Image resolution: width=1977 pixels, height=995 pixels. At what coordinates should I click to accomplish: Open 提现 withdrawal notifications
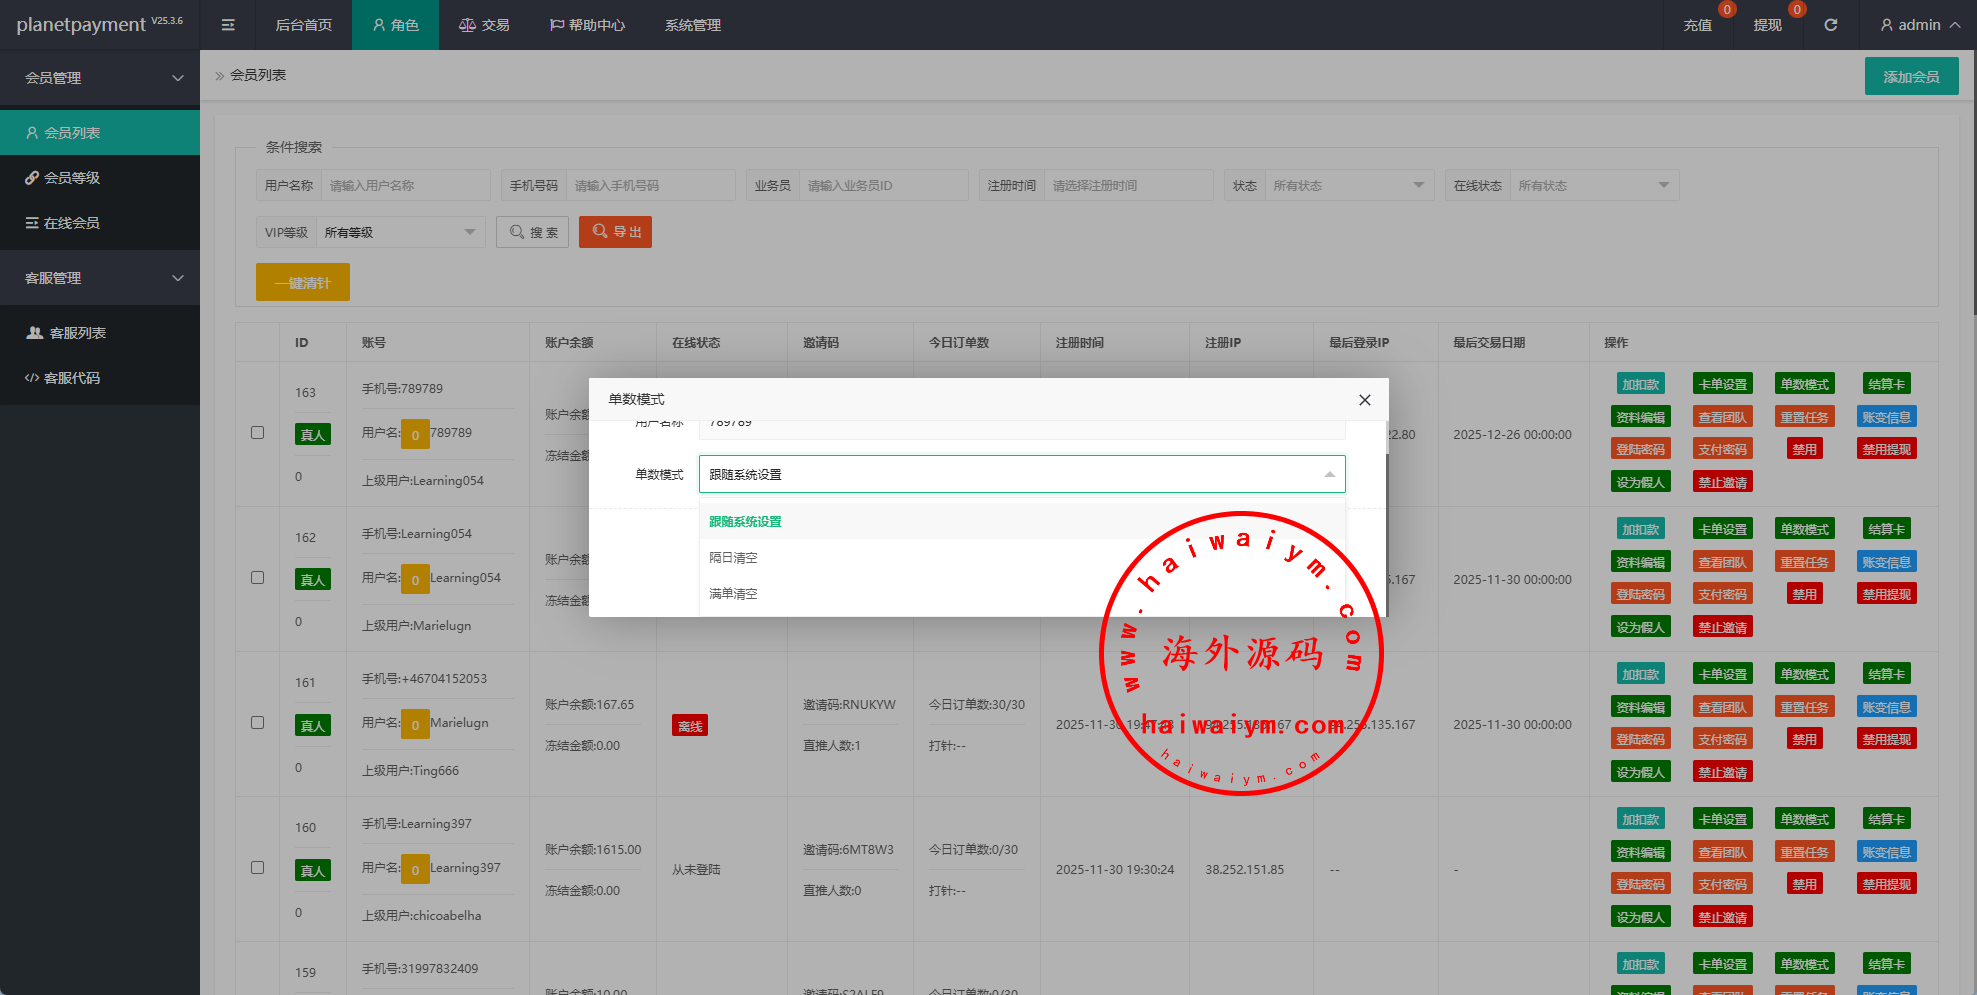[x=1767, y=25]
